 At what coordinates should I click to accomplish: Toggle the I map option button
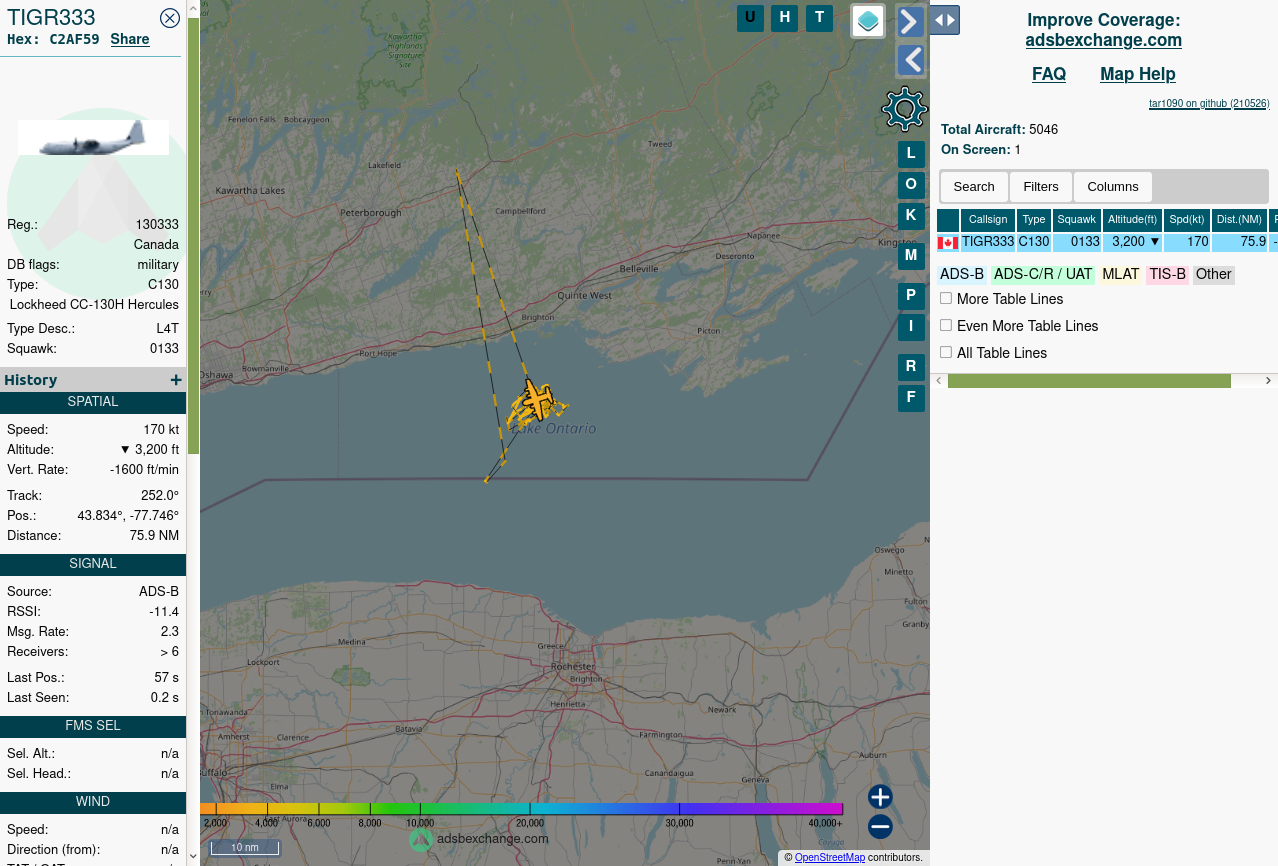tap(911, 326)
